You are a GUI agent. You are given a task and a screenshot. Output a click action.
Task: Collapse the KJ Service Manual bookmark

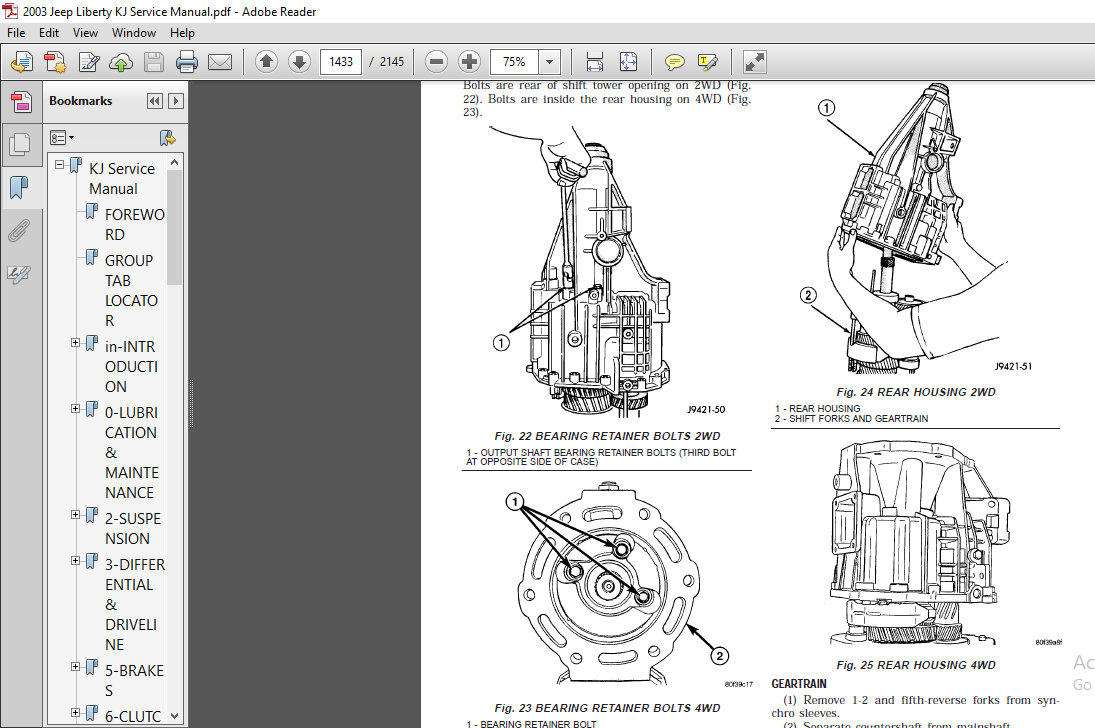(60, 165)
